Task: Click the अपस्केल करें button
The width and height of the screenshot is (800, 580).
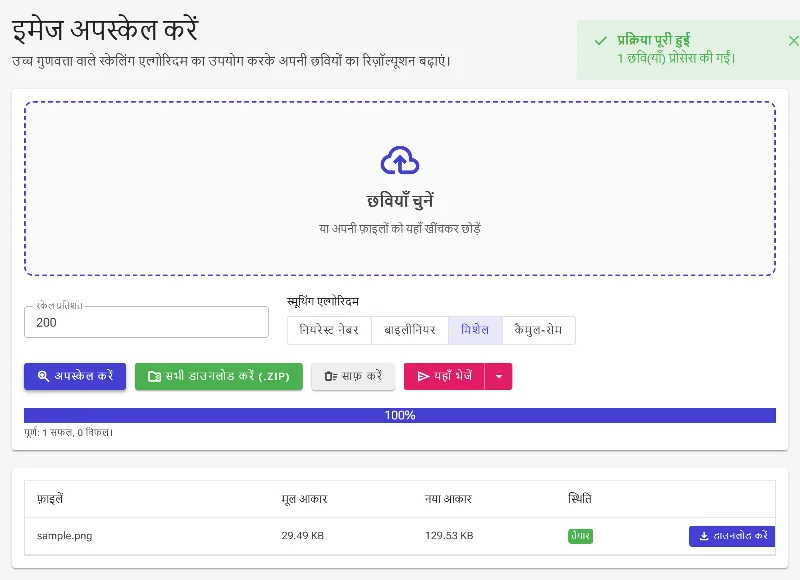Action: [x=75, y=376]
